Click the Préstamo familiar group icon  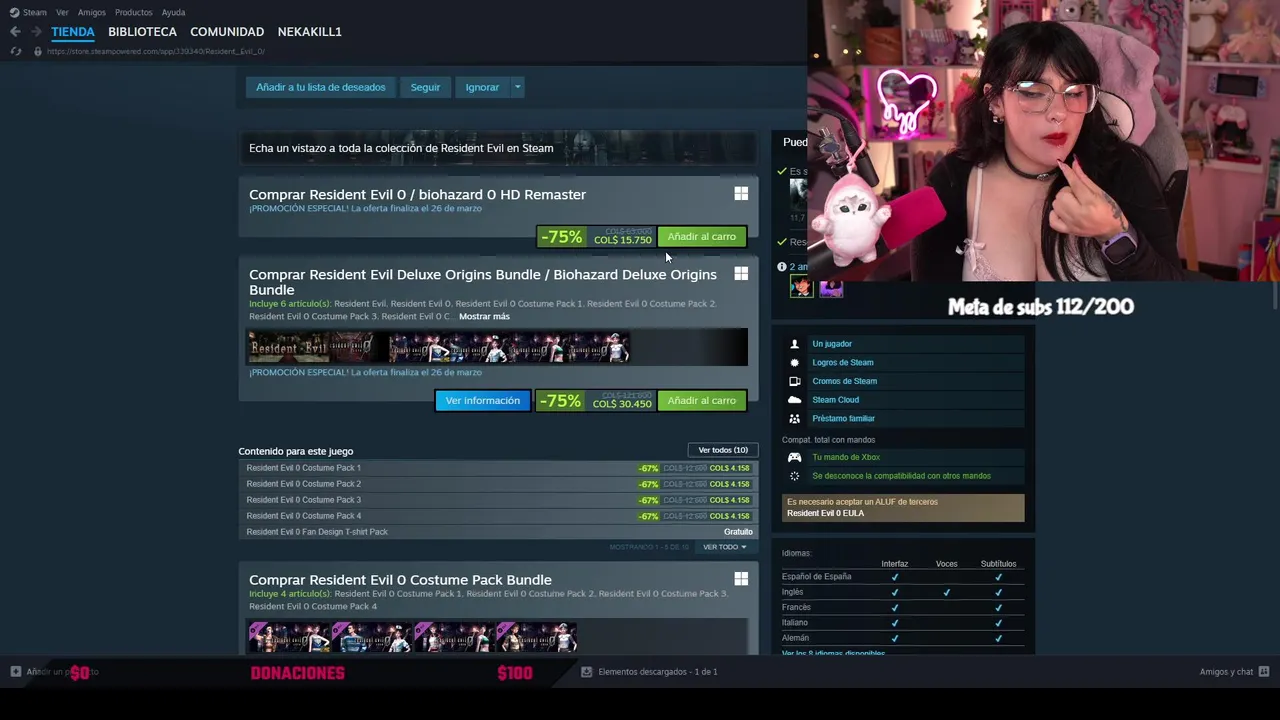click(x=795, y=419)
